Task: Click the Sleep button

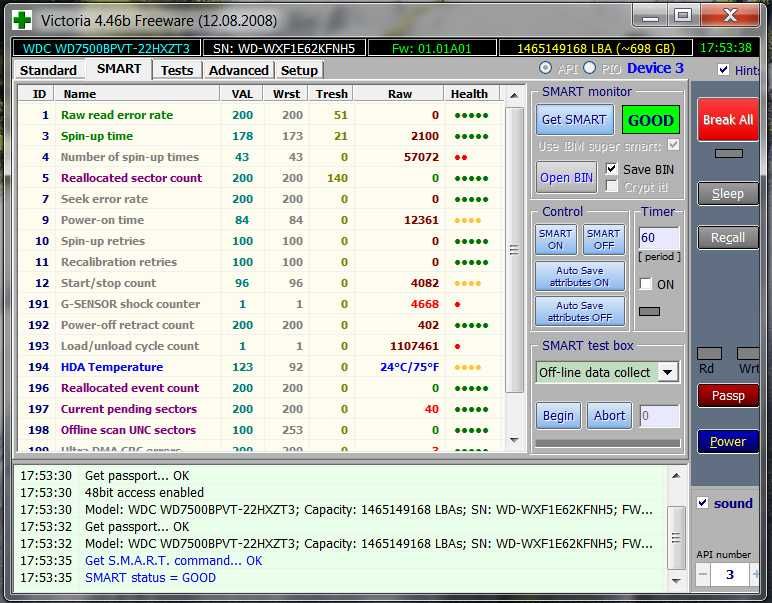Action: pyautogui.click(x=728, y=193)
